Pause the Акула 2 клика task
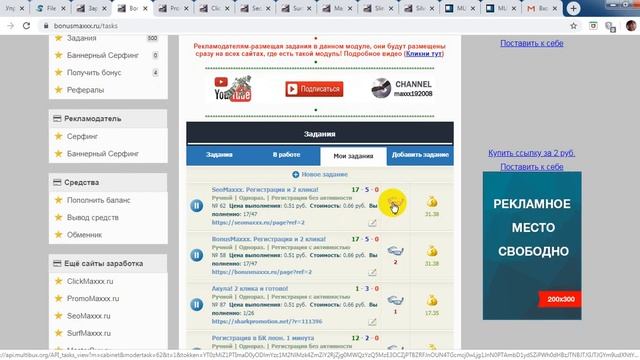 [x=197, y=304]
